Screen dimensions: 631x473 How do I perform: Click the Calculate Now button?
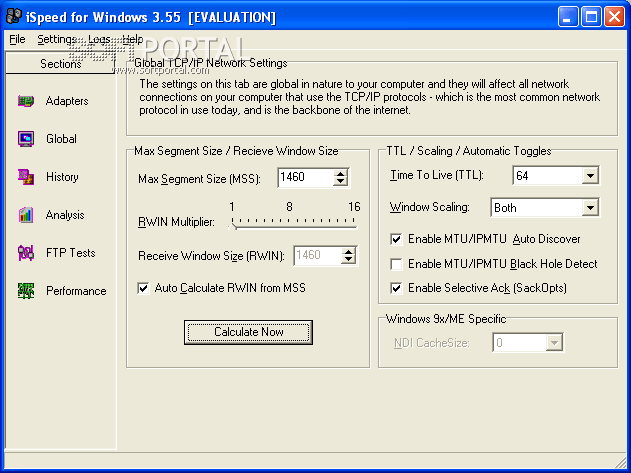pyautogui.click(x=248, y=332)
